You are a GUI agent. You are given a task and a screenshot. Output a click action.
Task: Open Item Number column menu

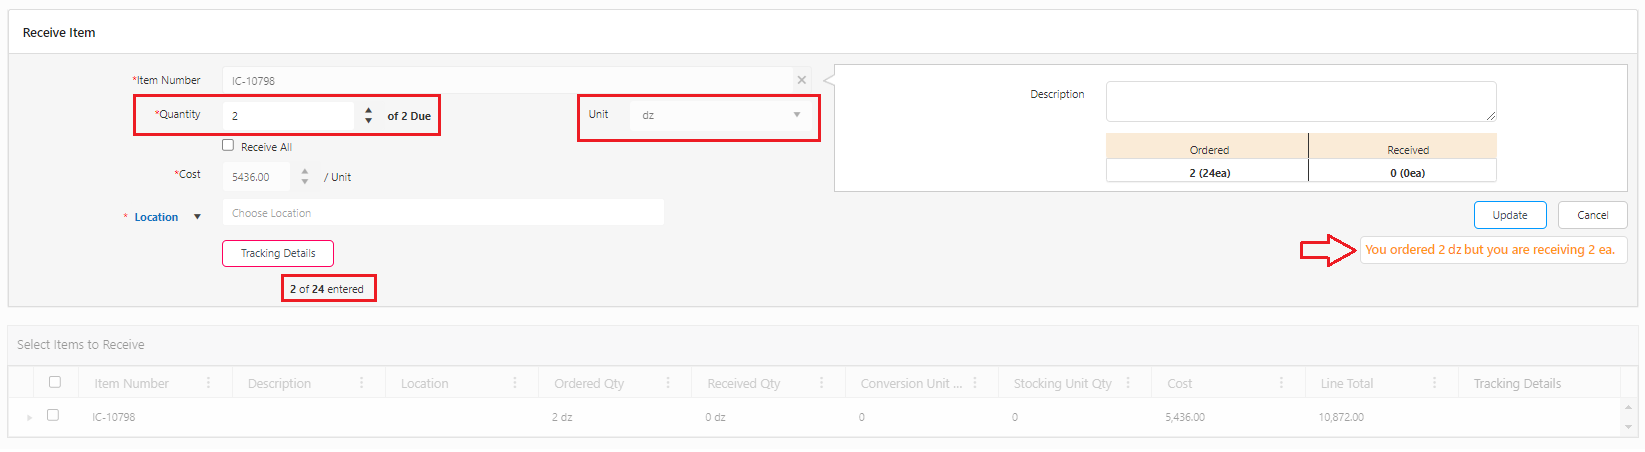(208, 383)
